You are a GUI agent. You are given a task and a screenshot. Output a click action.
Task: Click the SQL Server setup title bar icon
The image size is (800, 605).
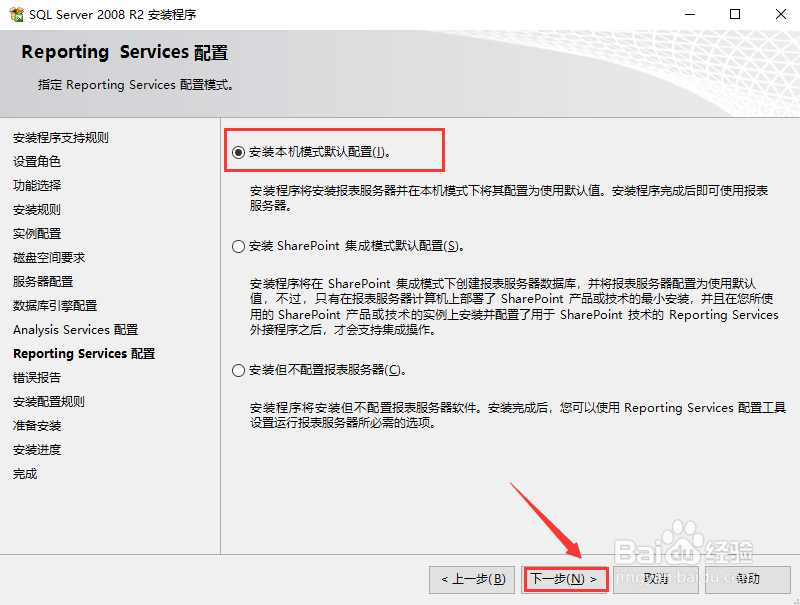click(x=16, y=14)
